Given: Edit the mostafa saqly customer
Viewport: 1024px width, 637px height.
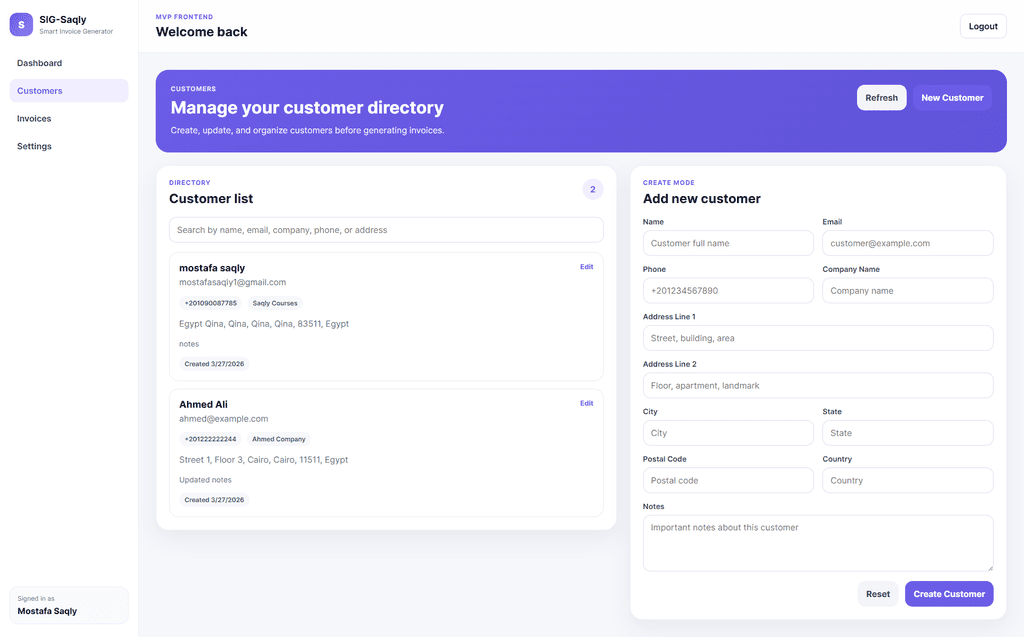Looking at the screenshot, I should tap(586, 267).
